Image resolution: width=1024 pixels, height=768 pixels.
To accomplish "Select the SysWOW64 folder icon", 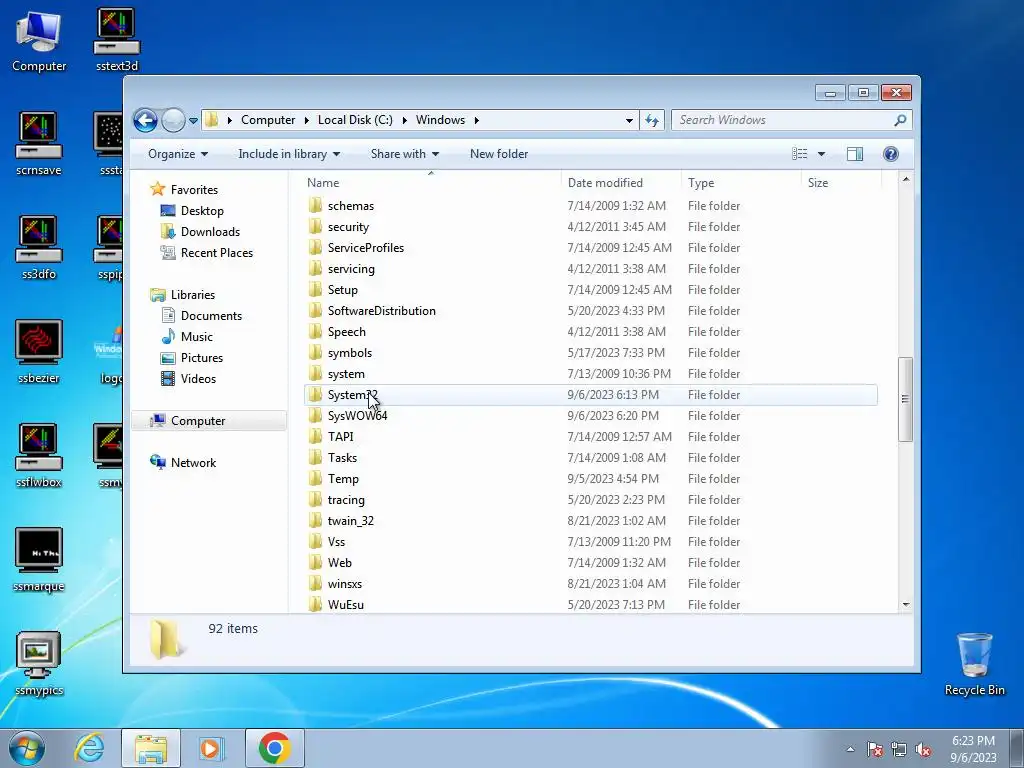I will coord(315,415).
